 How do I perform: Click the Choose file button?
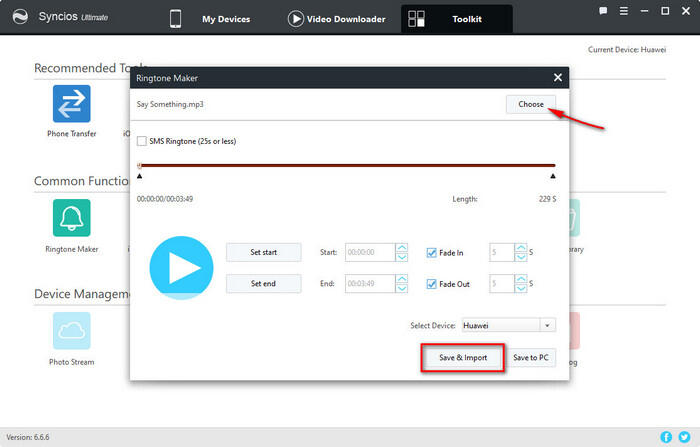click(x=530, y=104)
